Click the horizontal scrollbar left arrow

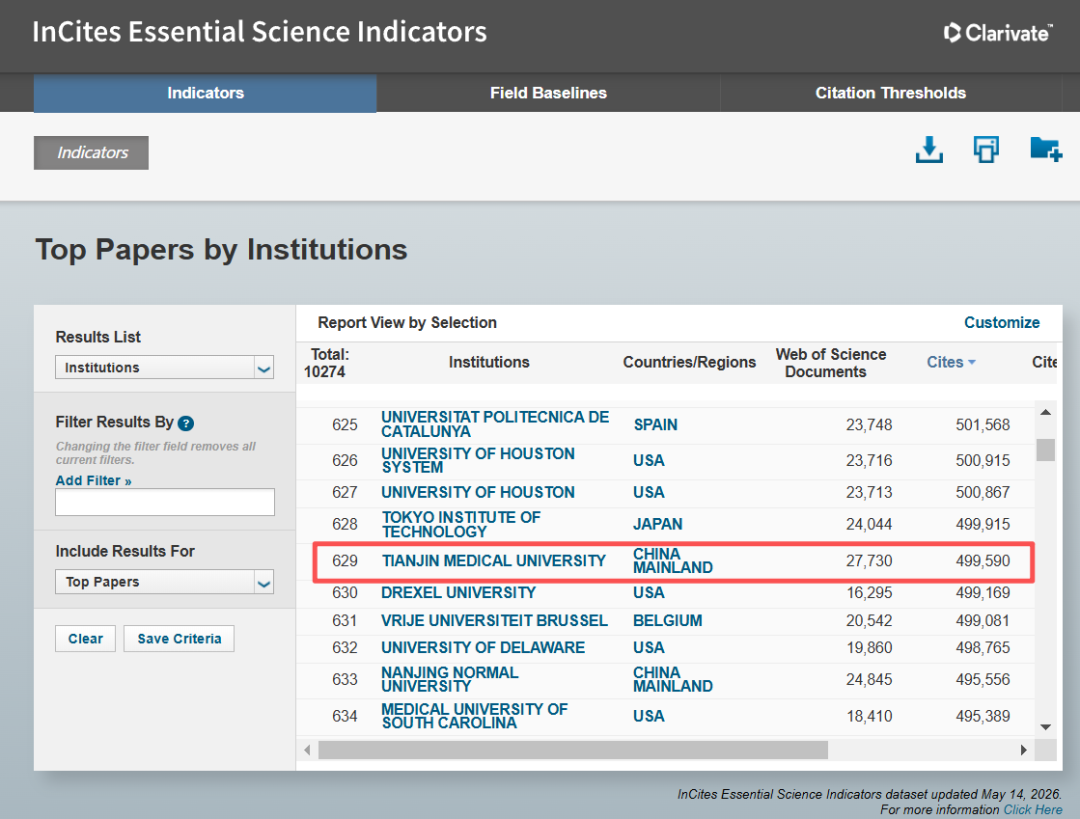[307, 750]
